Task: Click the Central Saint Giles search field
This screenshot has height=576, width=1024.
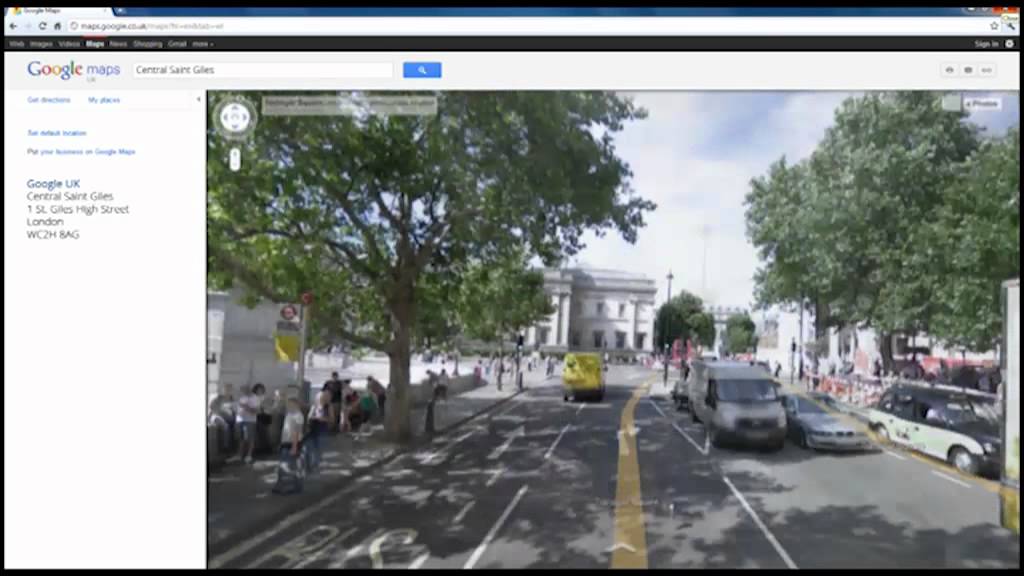Action: (263, 70)
